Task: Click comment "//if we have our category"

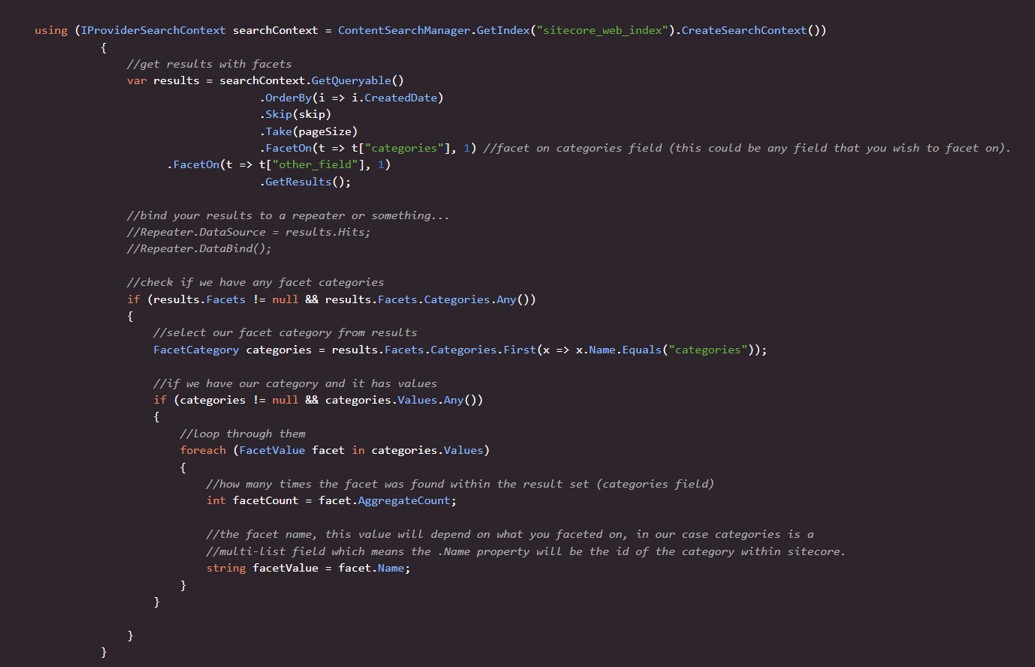Action: tap(295, 383)
